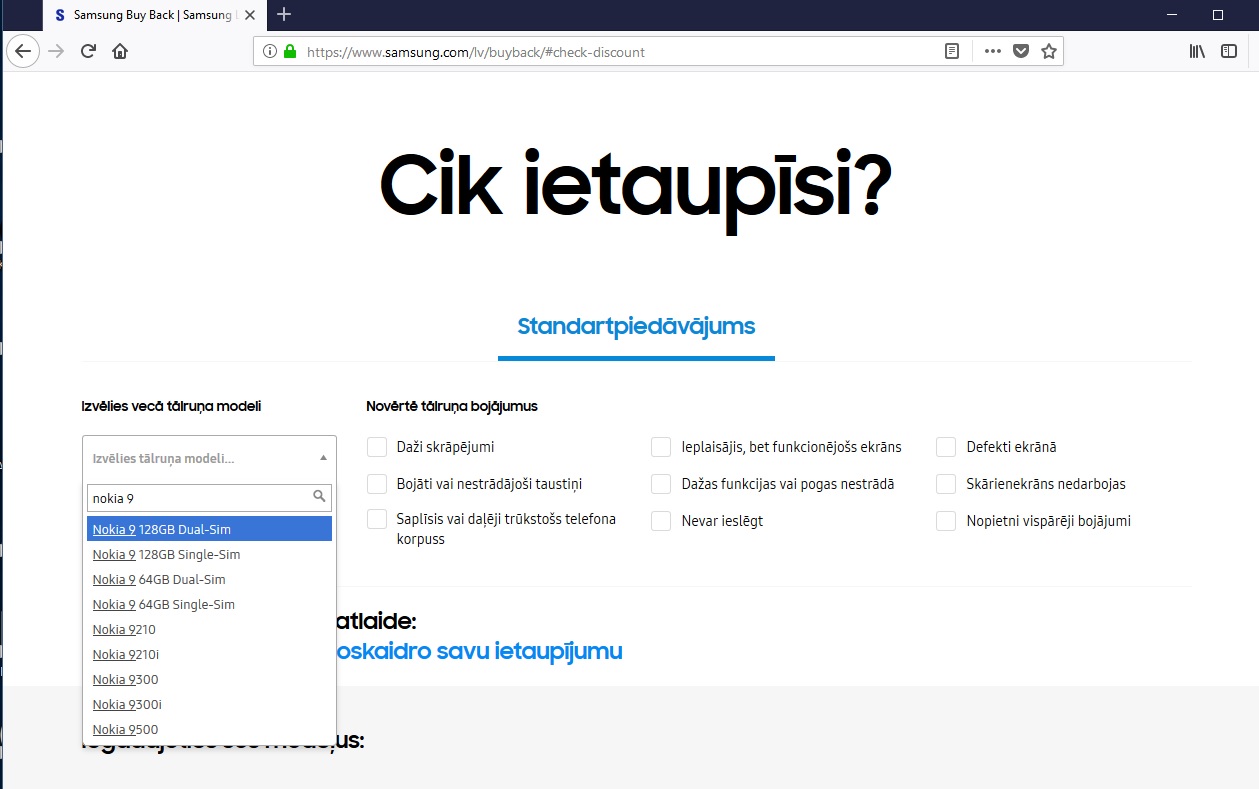
Task: Choose Nokia 9300i from list
Action: pyautogui.click(x=209, y=704)
